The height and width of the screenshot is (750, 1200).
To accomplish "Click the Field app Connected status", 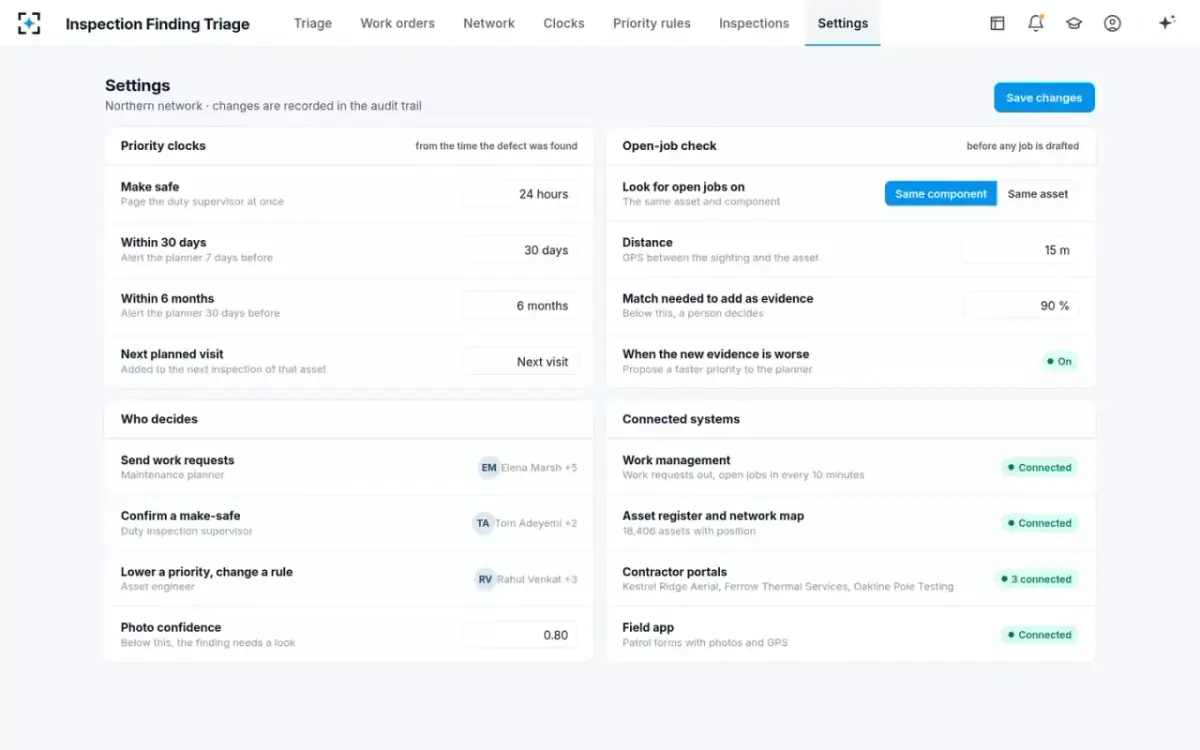I will (1040, 635).
